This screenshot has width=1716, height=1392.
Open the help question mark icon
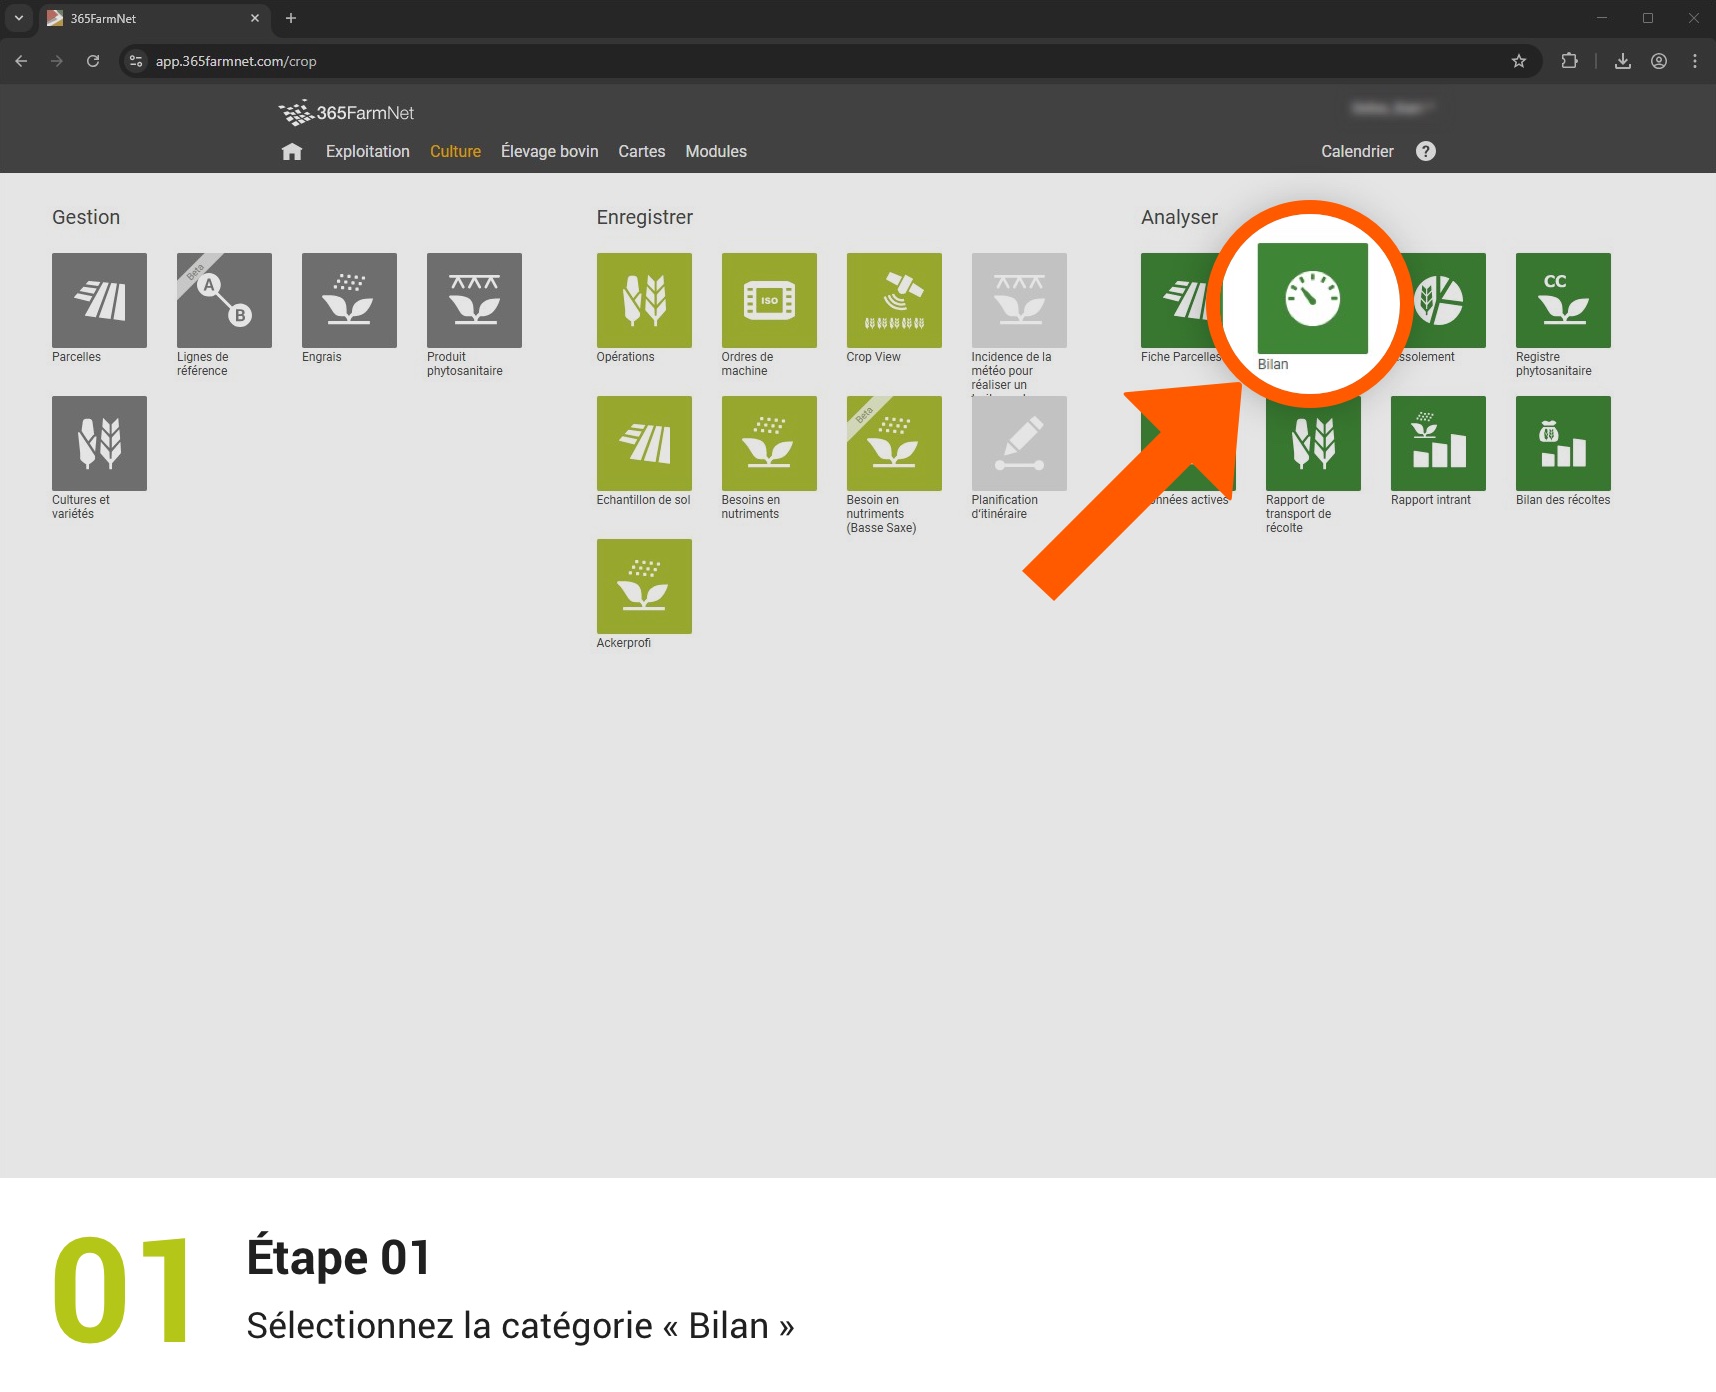pyautogui.click(x=1425, y=151)
